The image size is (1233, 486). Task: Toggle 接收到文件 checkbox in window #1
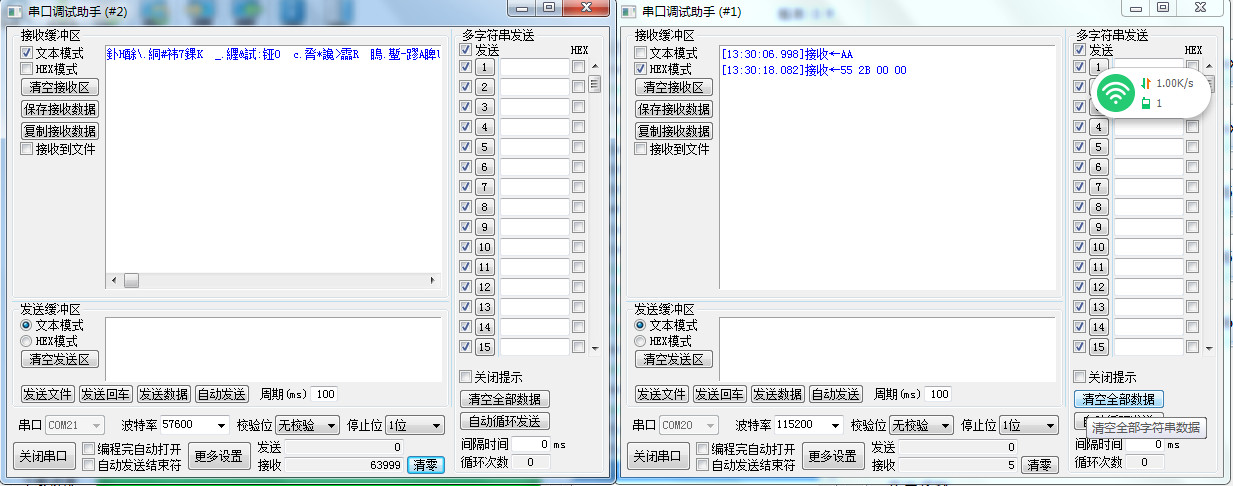coord(641,149)
